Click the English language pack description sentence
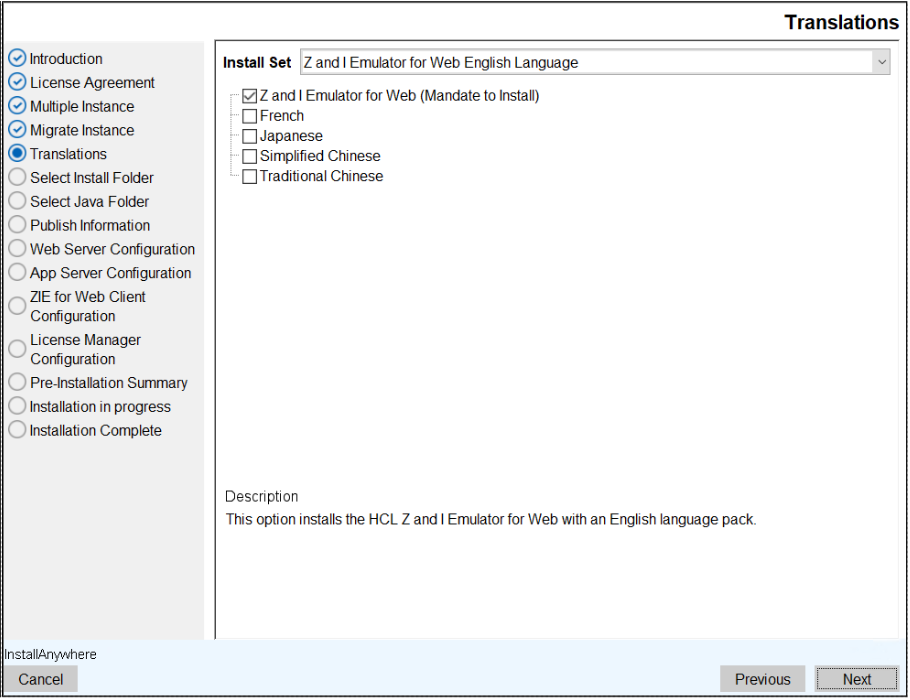 (491, 519)
